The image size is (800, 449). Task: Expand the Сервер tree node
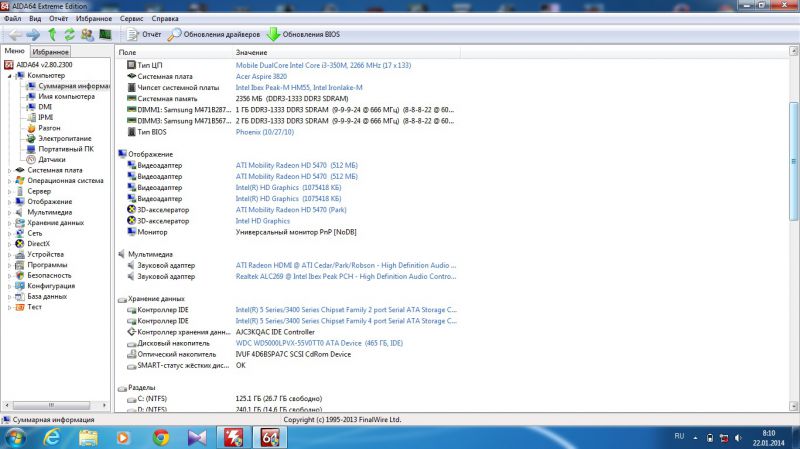point(9,191)
